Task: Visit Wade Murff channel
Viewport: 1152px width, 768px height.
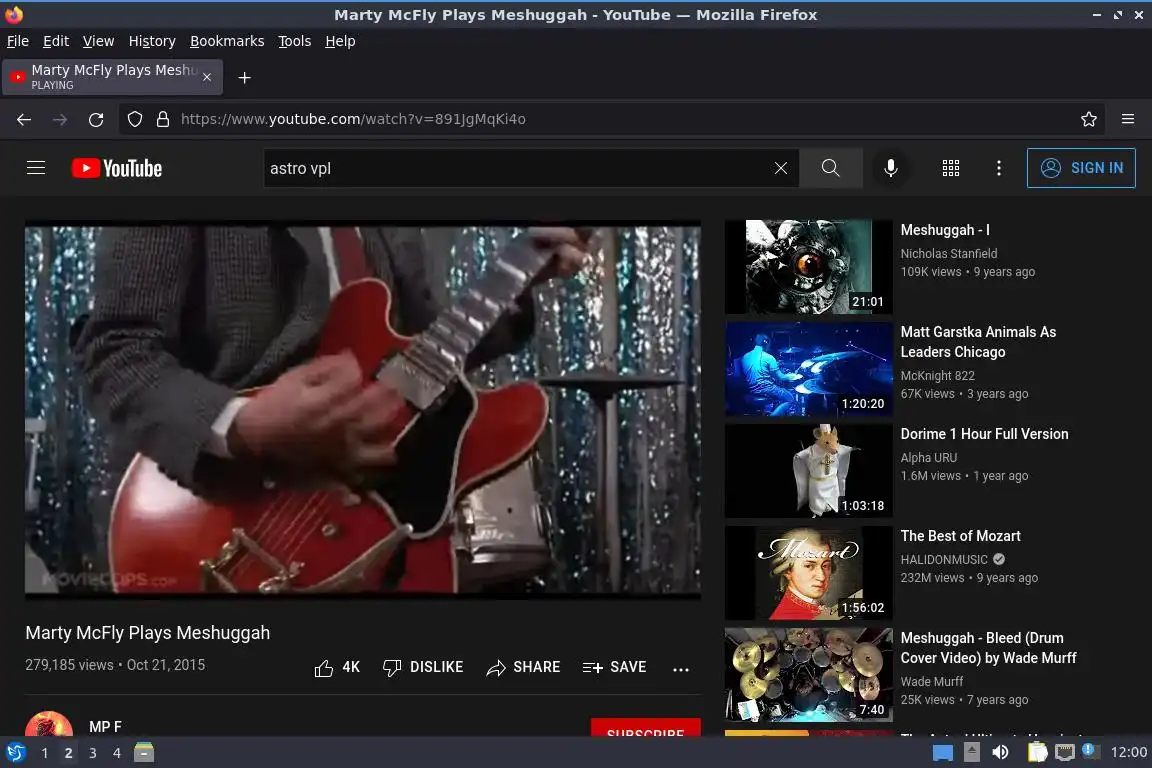Action: tap(932, 682)
